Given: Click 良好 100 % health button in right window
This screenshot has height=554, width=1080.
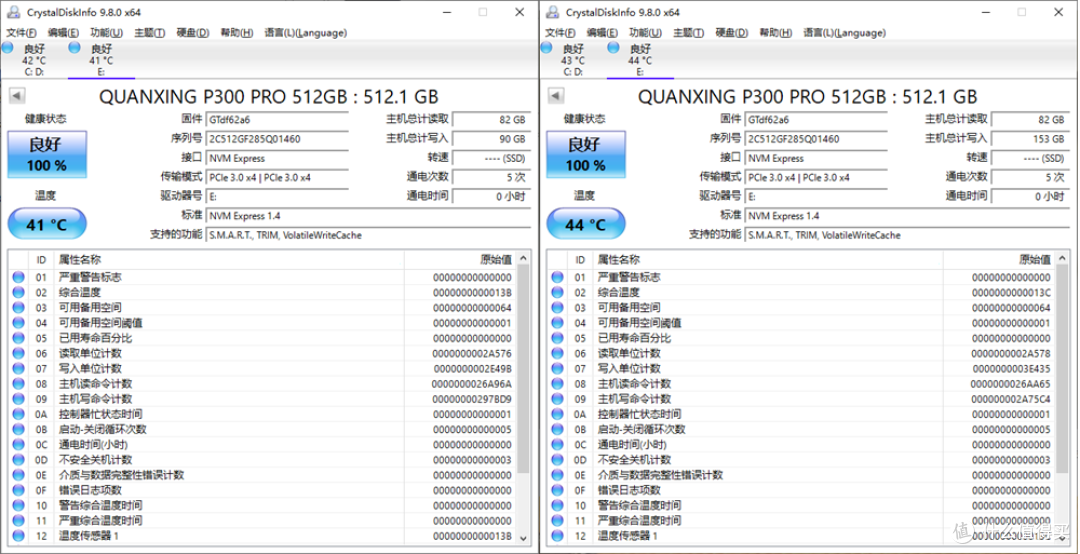Looking at the screenshot, I should (x=586, y=154).
